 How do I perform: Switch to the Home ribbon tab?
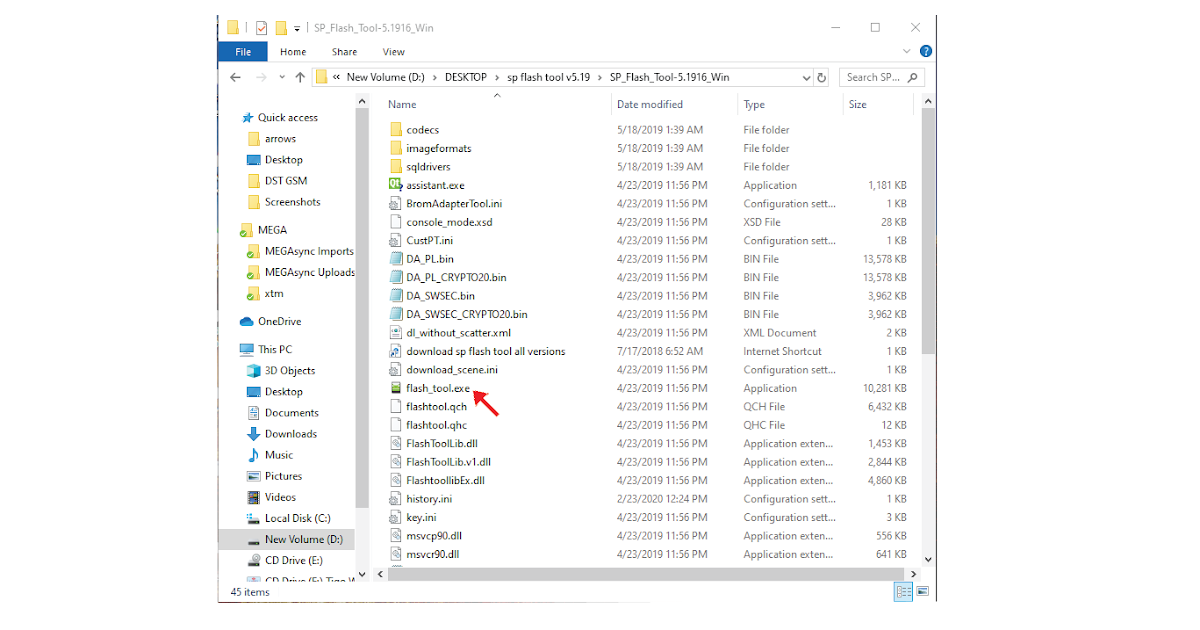pos(293,52)
